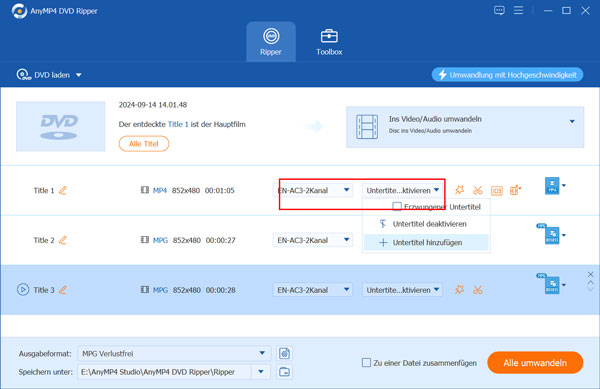
Task: Rename Title 3 with pencil icon
Action: [63, 290]
